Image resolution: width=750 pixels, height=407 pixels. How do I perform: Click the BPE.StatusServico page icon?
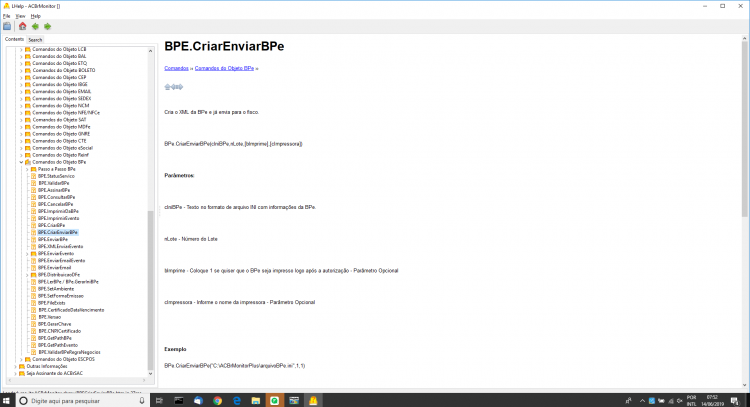(33, 176)
